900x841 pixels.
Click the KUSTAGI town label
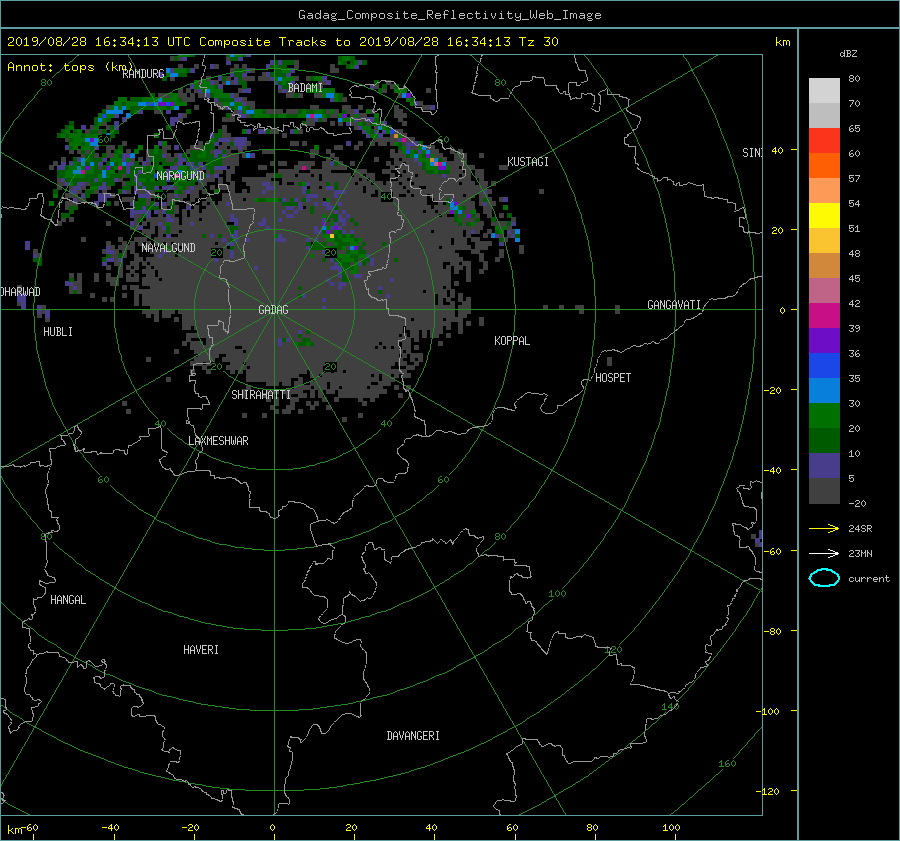pos(527,162)
